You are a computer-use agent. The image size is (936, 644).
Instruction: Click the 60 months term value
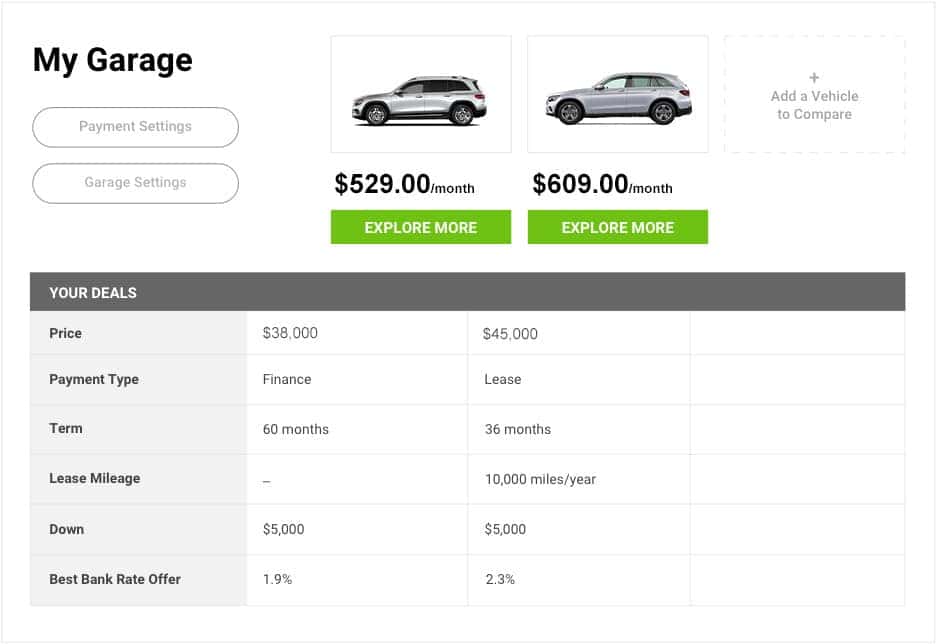[x=295, y=429]
